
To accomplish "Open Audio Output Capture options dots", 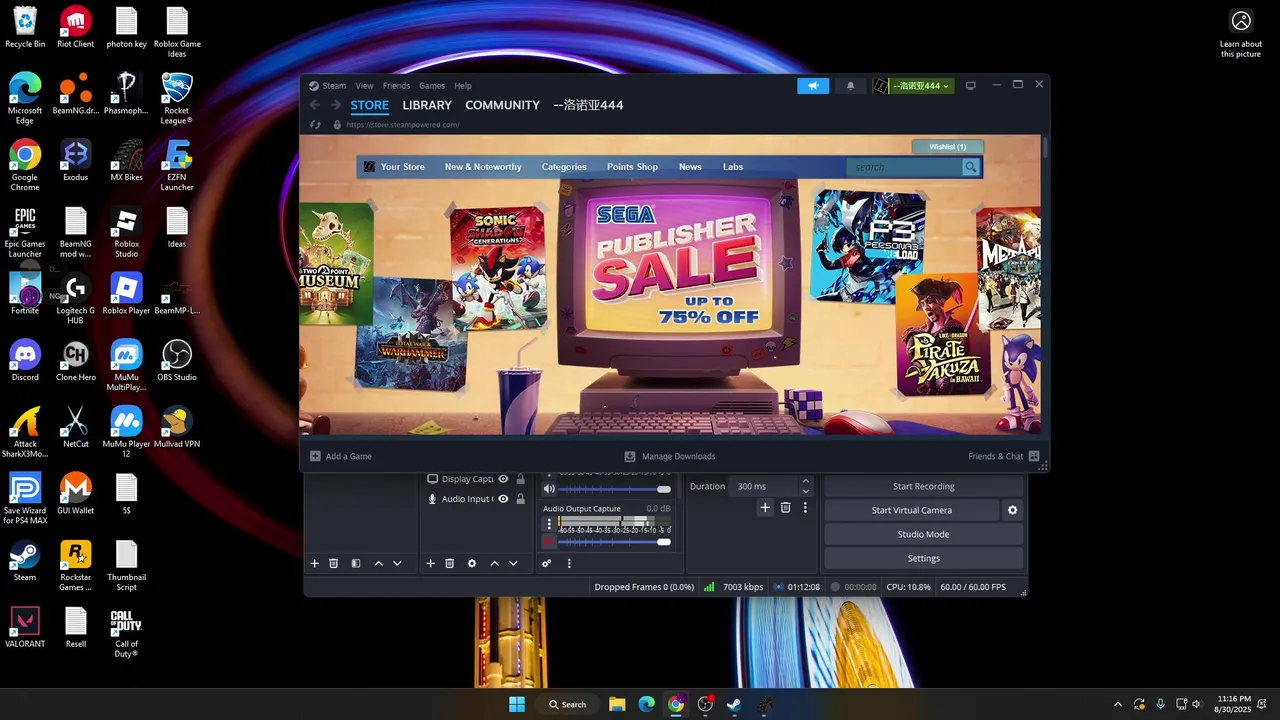I will (548, 524).
